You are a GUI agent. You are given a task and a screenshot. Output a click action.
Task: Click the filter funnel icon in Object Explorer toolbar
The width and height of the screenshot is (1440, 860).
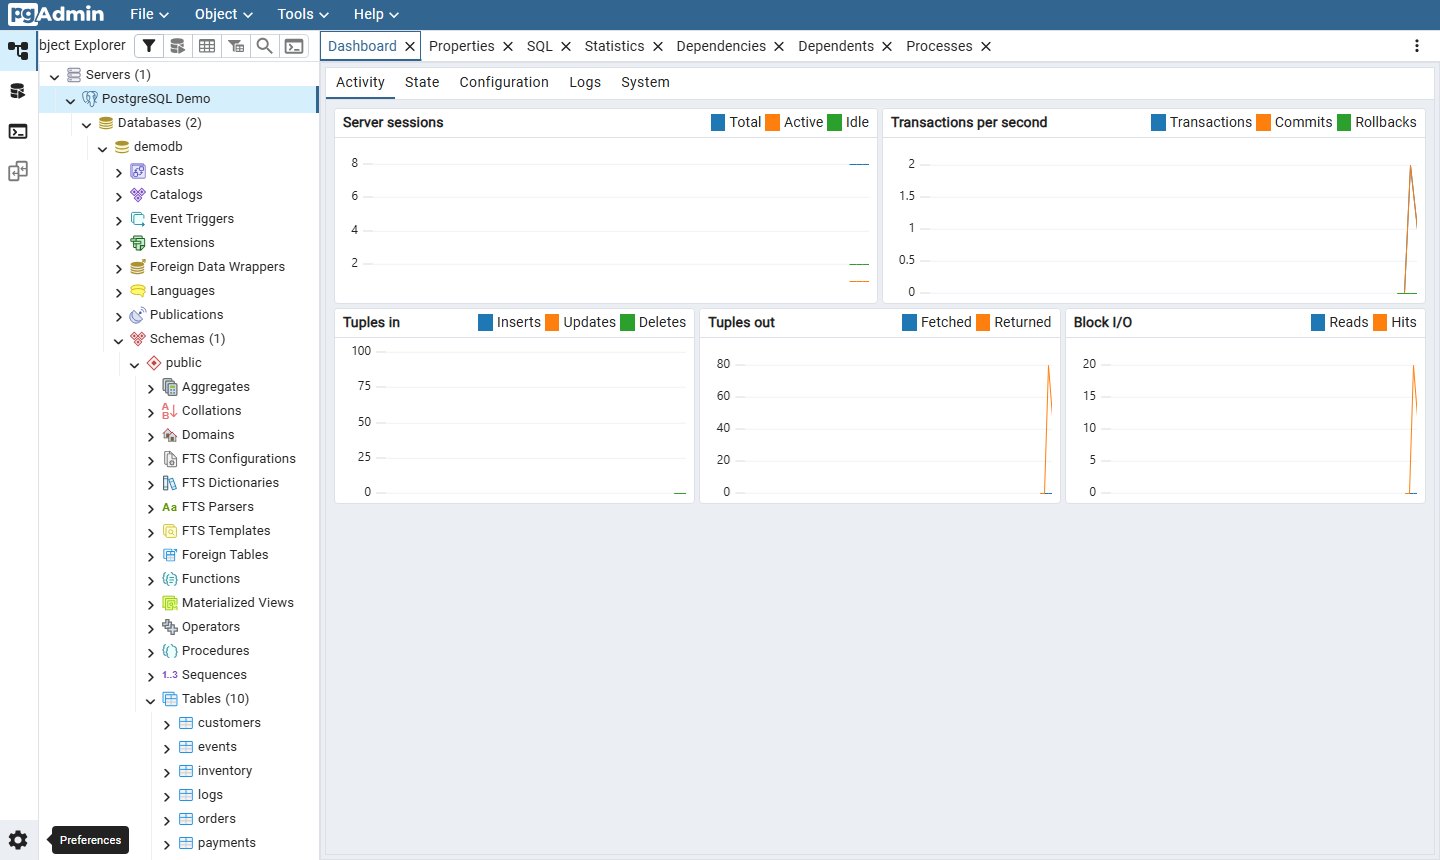click(148, 46)
